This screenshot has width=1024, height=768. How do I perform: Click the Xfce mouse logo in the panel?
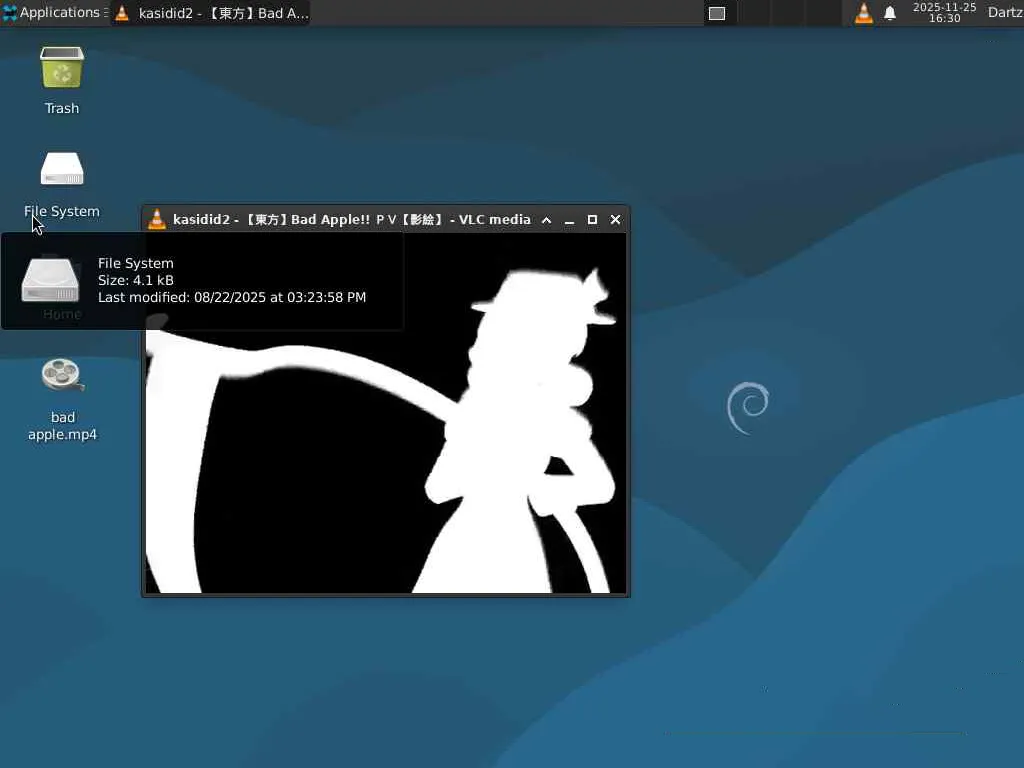9,13
